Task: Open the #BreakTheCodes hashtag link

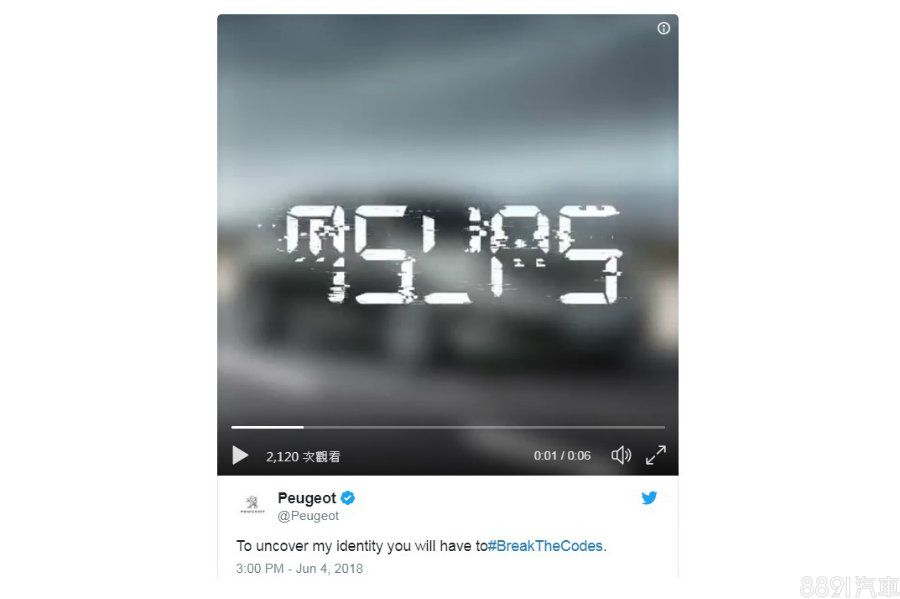Action: pyautogui.click(x=545, y=546)
